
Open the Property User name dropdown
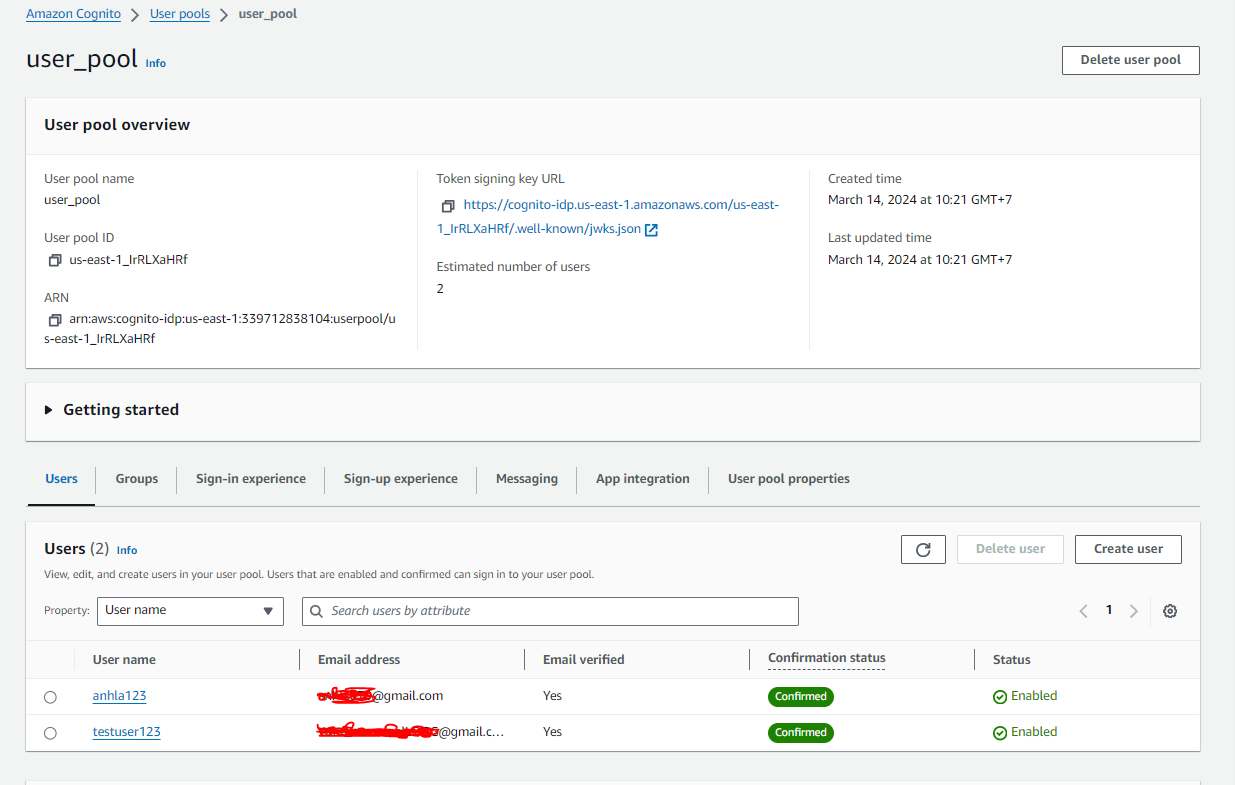[190, 611]
